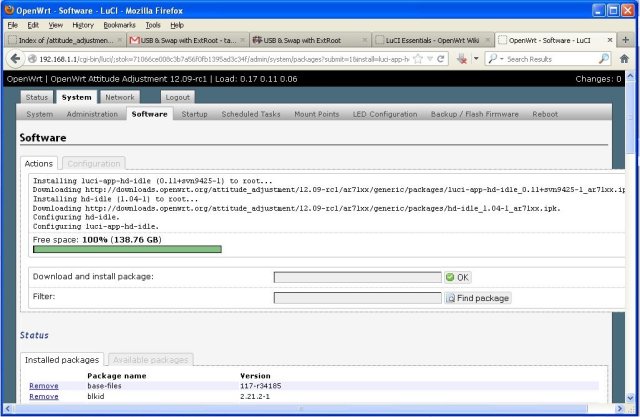Open the Tools menu in Firefox
Screen dimensions: 640x417
[155, 24]
